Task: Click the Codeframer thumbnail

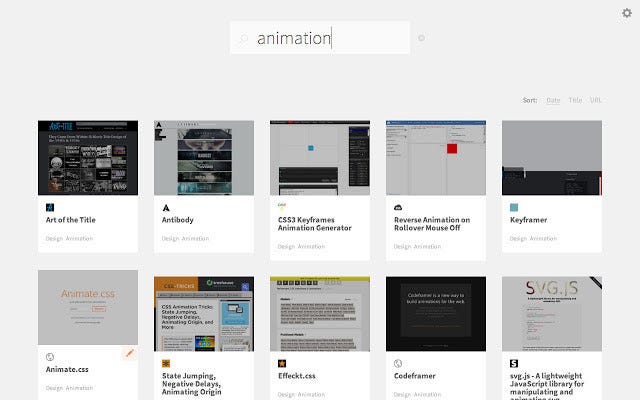Action: click(436, 314)
